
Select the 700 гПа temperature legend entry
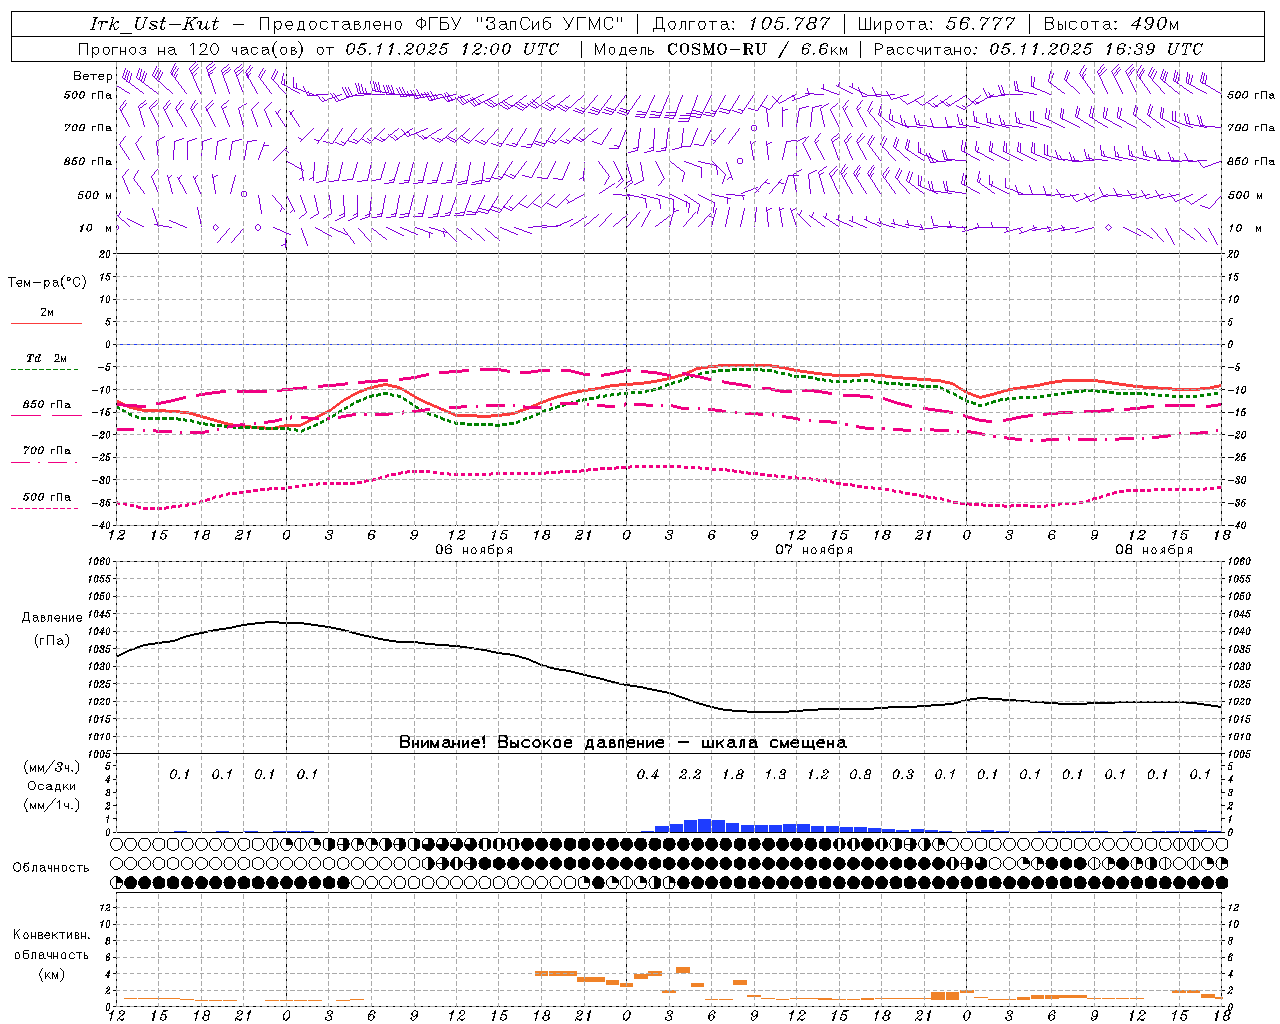coord(46,451)
